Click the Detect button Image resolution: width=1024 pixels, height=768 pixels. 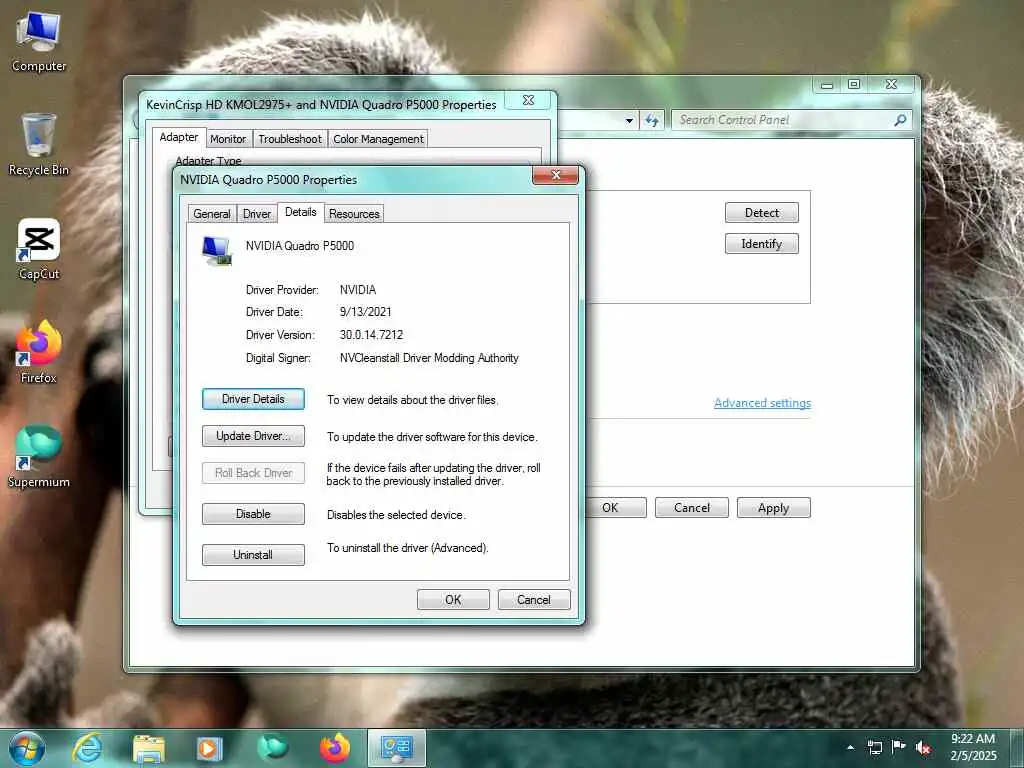(x=761, y=212)
